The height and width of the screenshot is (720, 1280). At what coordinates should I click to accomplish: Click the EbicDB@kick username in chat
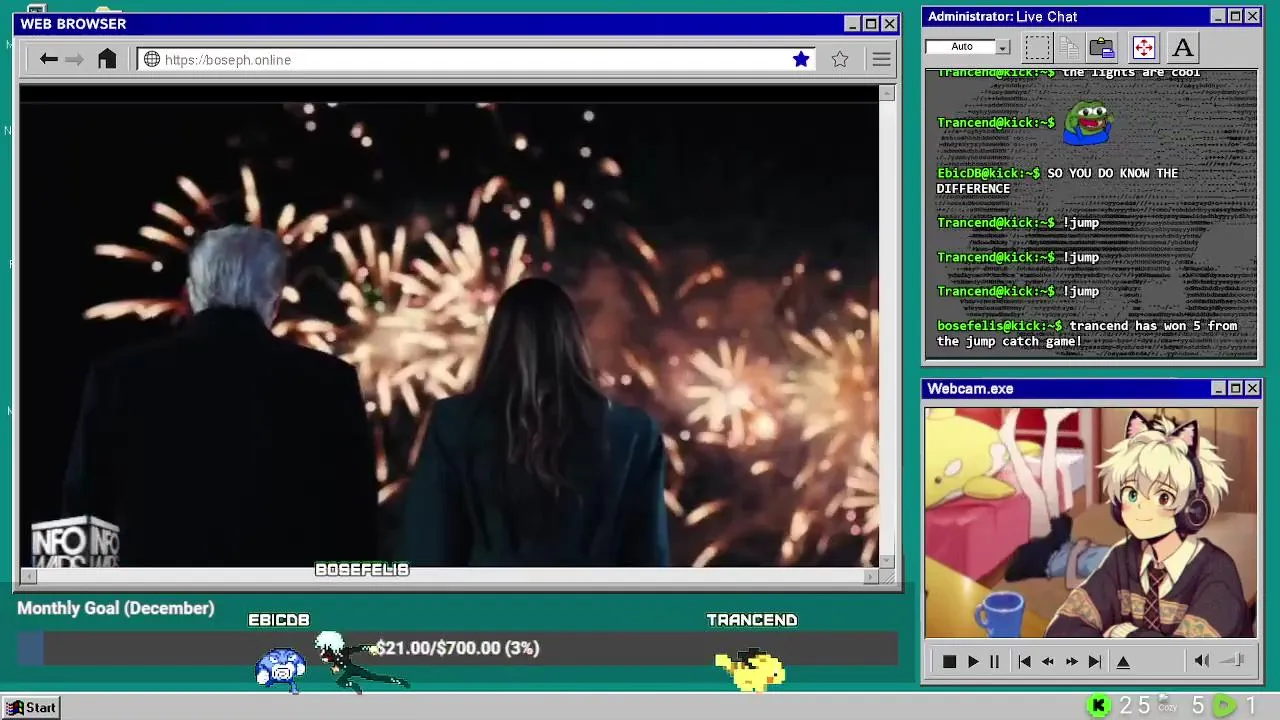pos(988,173)
